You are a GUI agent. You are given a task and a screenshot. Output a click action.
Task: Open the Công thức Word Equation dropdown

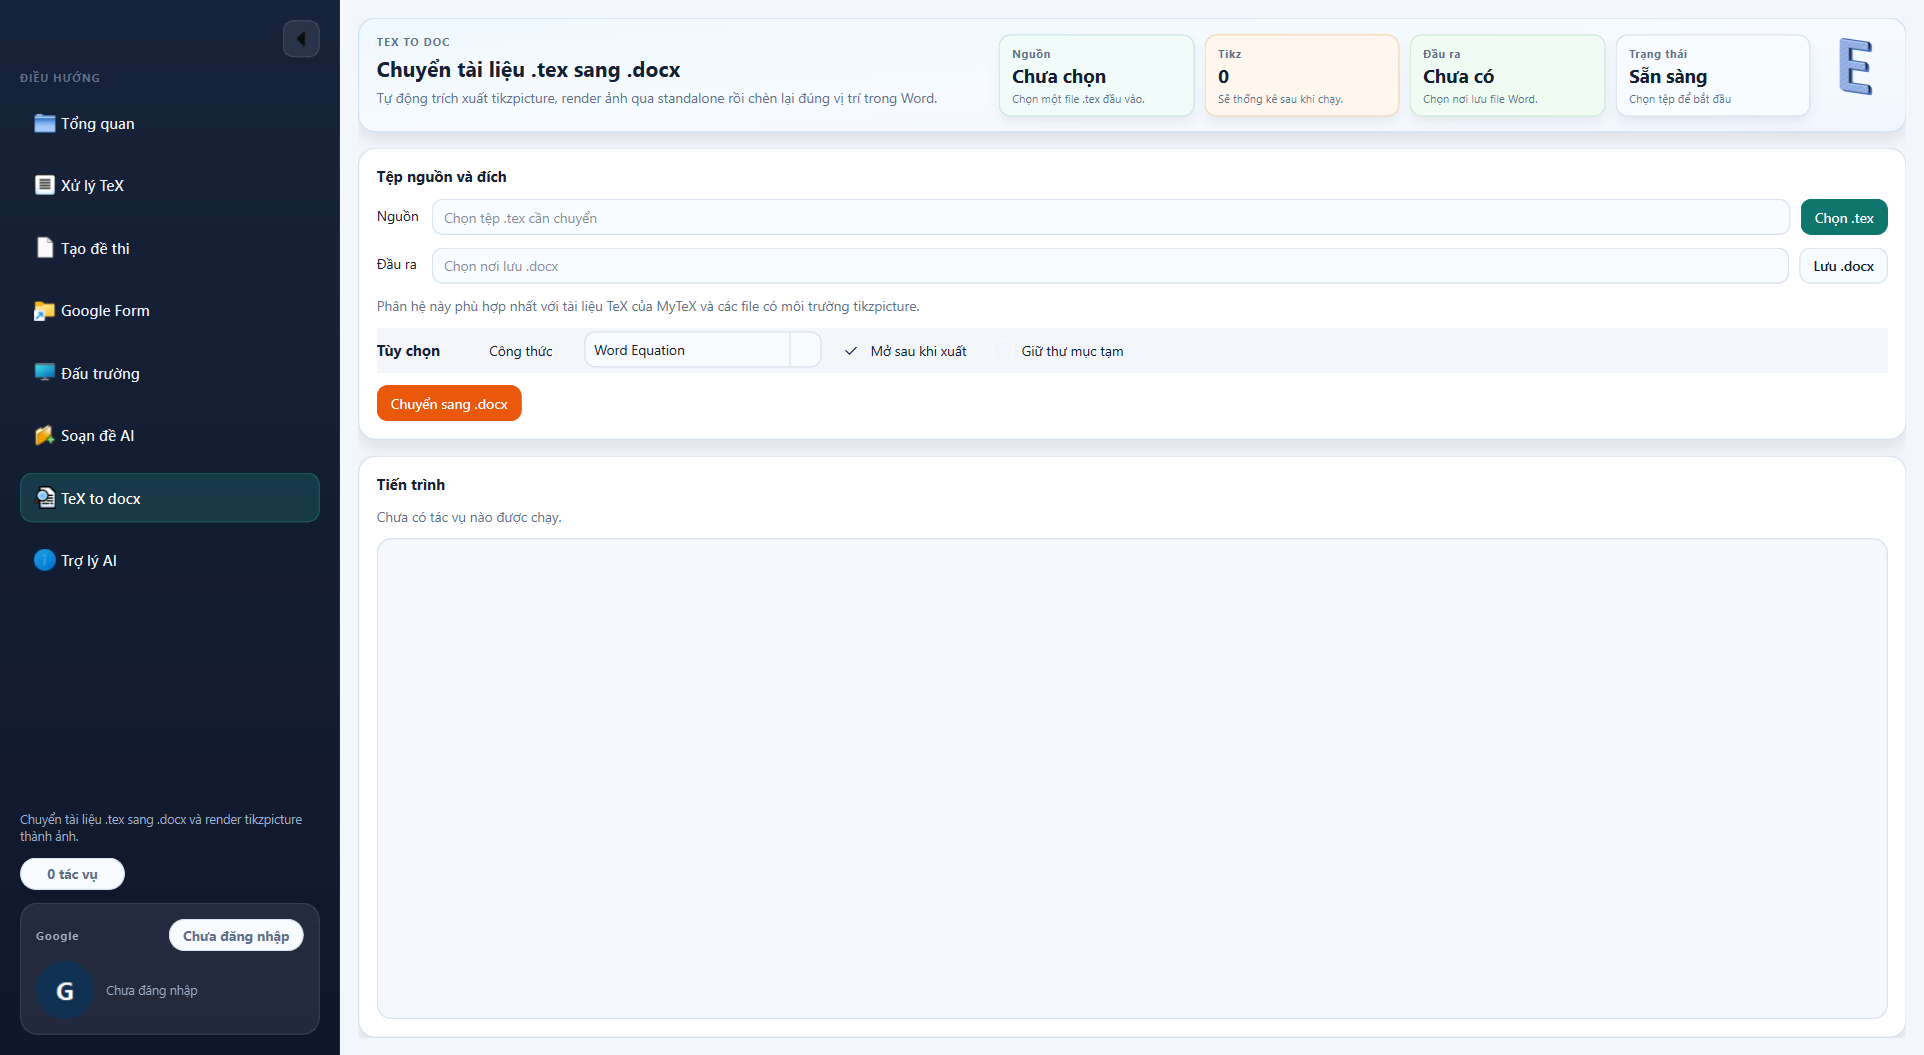tap(702, 350)
